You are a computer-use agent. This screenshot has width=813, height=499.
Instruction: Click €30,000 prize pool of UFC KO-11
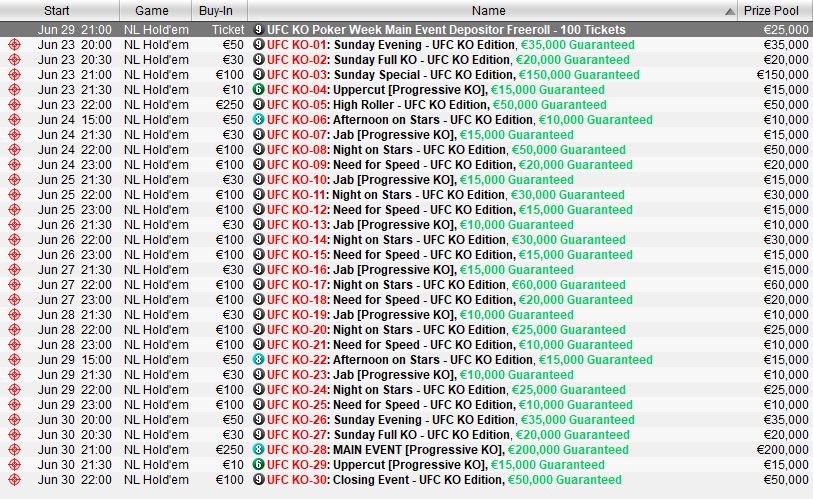(x=786, y=195)
